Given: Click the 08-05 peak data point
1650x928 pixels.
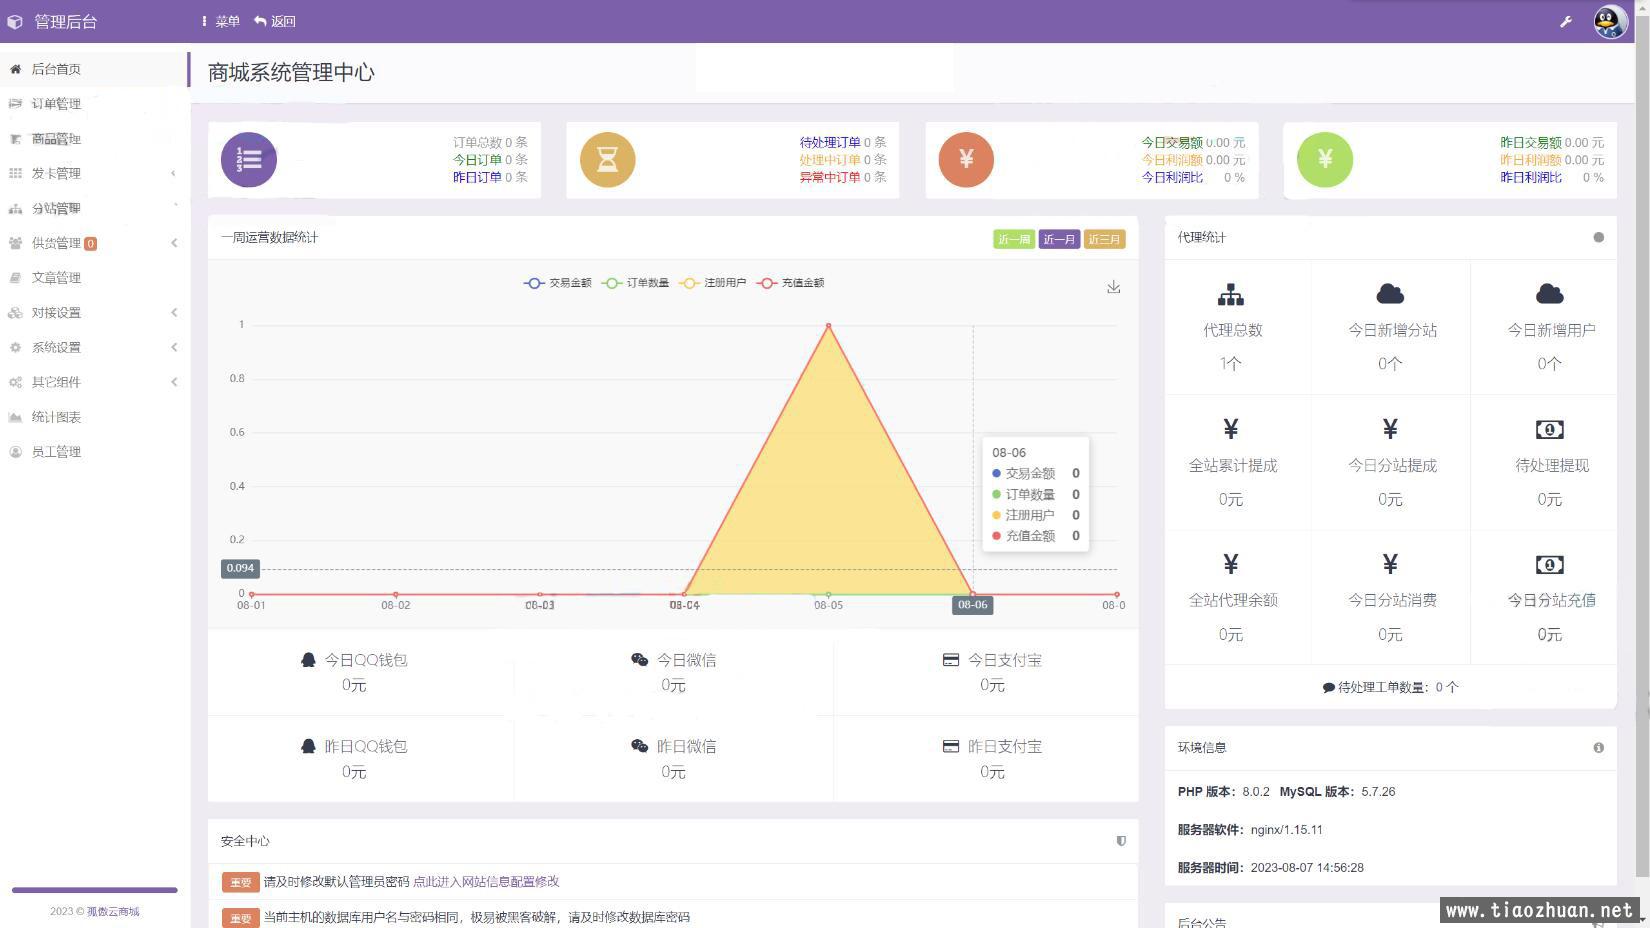Looking at the screenshot, I should pos(828,325).
